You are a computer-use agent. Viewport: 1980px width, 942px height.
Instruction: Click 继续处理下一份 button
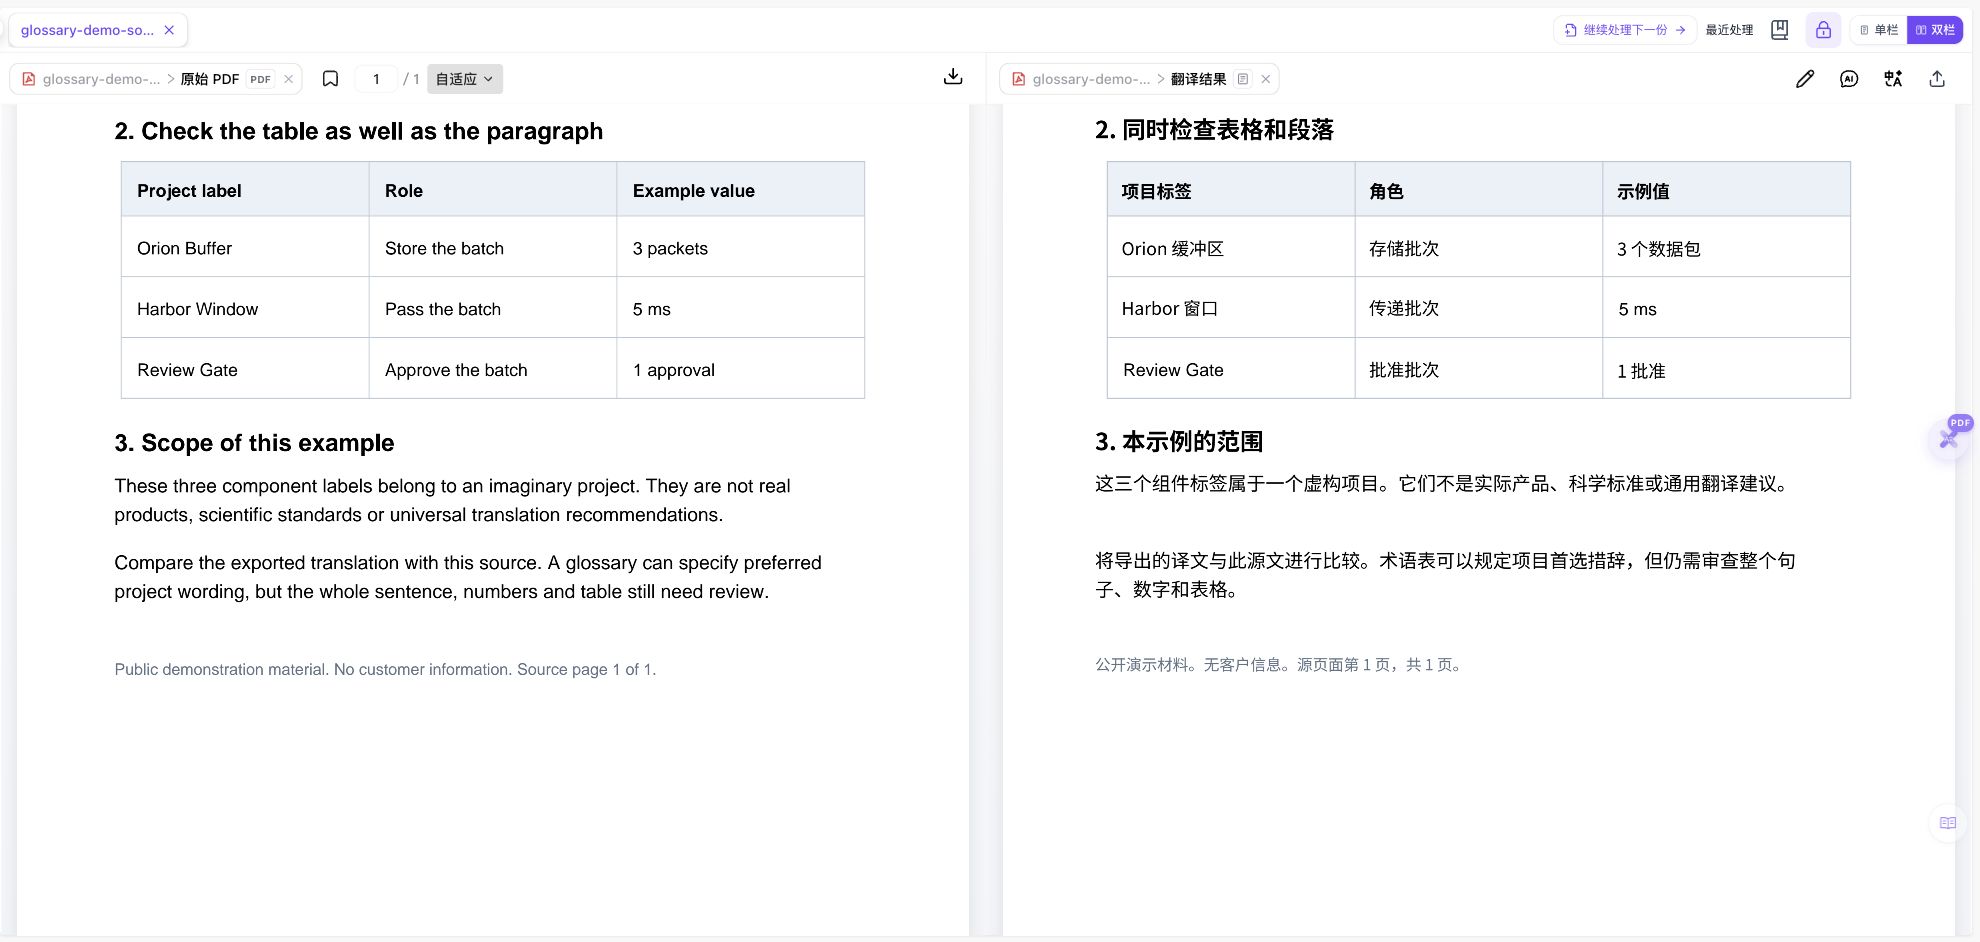coord(1625,30)
